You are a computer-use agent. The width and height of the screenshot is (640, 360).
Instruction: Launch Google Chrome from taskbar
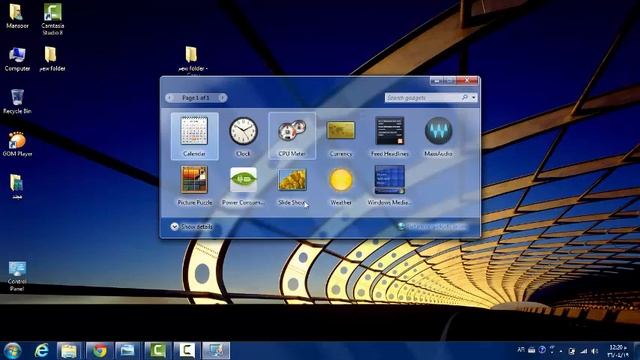[x=99, y=351]
